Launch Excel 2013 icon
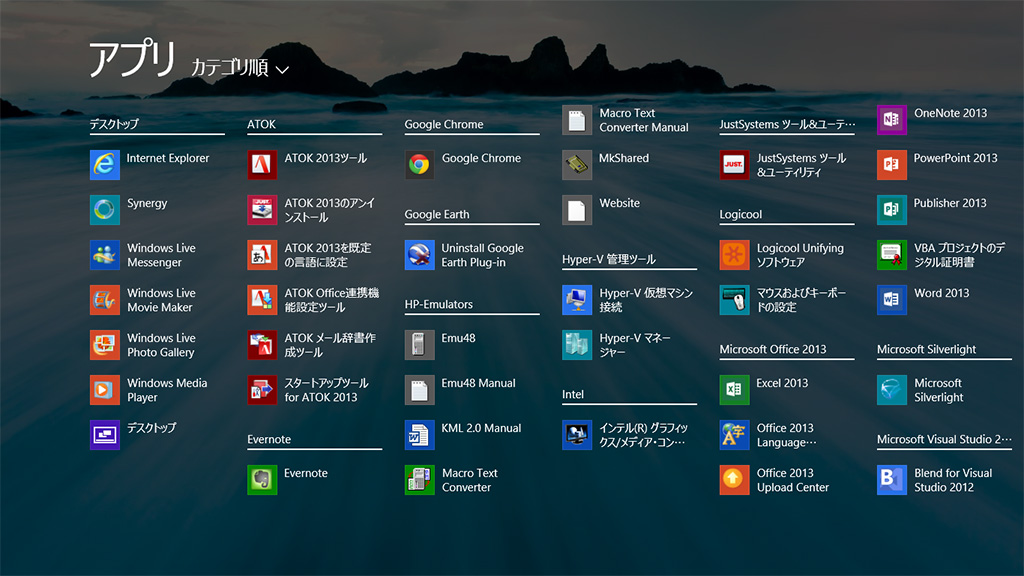Viewport: 1024px width, 576px height. [735, 390]
